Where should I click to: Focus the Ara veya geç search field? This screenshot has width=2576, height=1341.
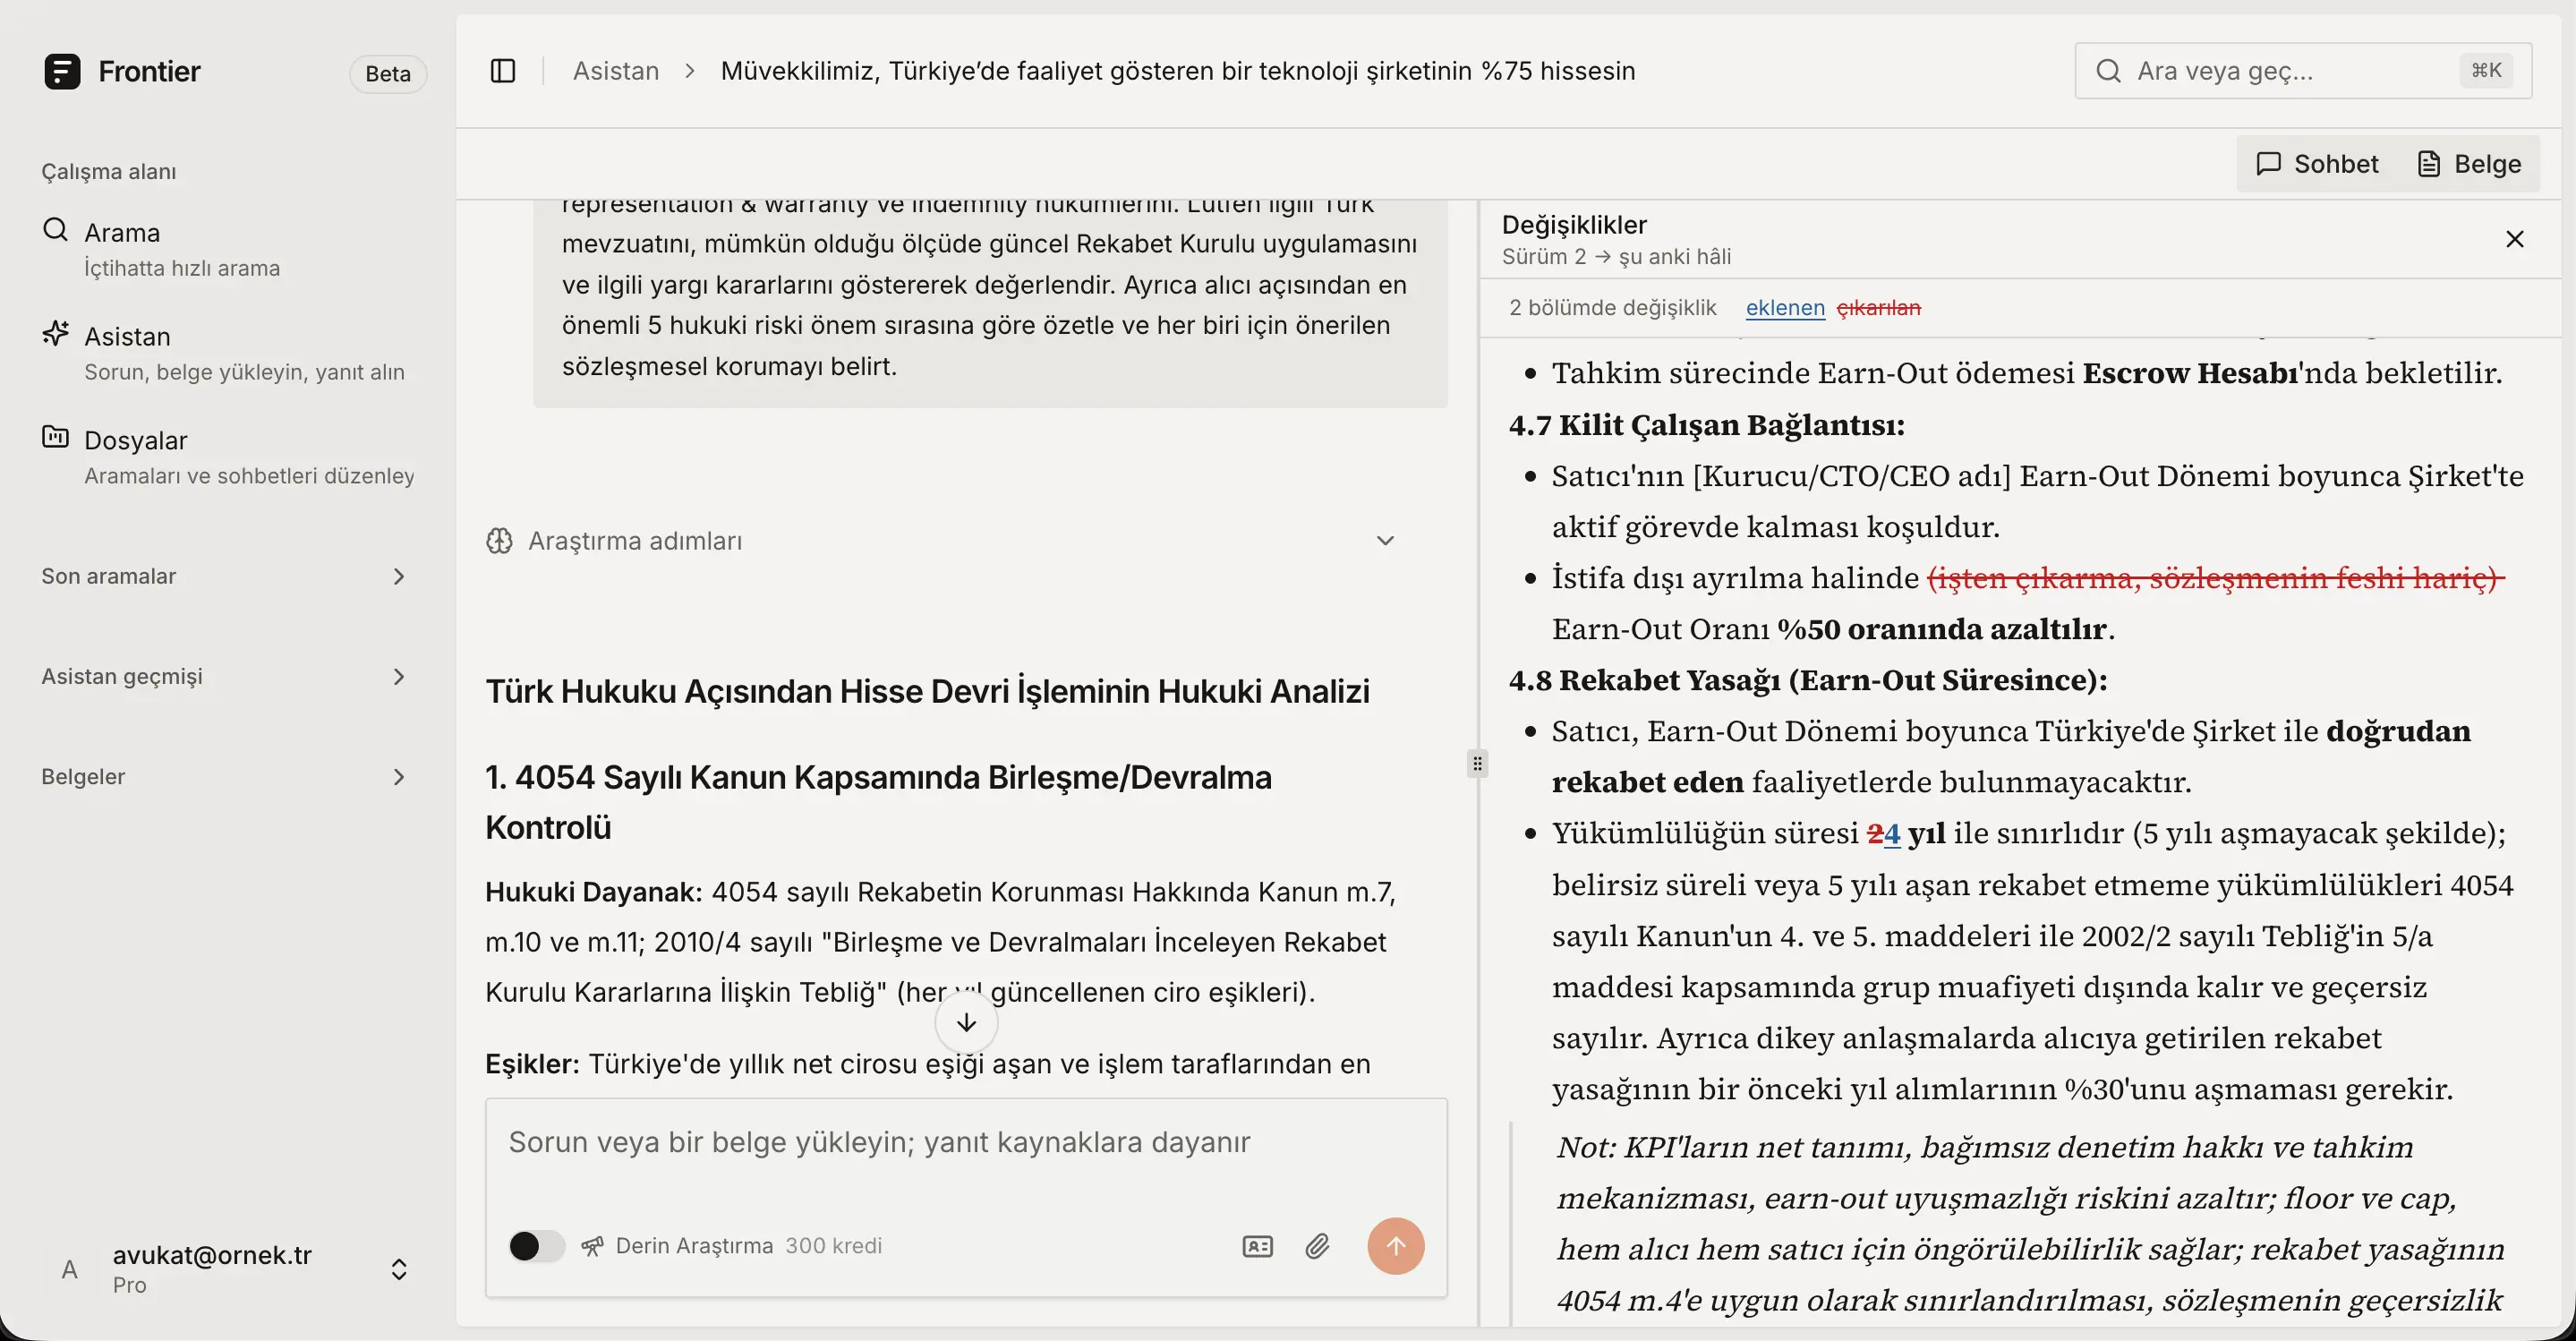coord(2303,71)
